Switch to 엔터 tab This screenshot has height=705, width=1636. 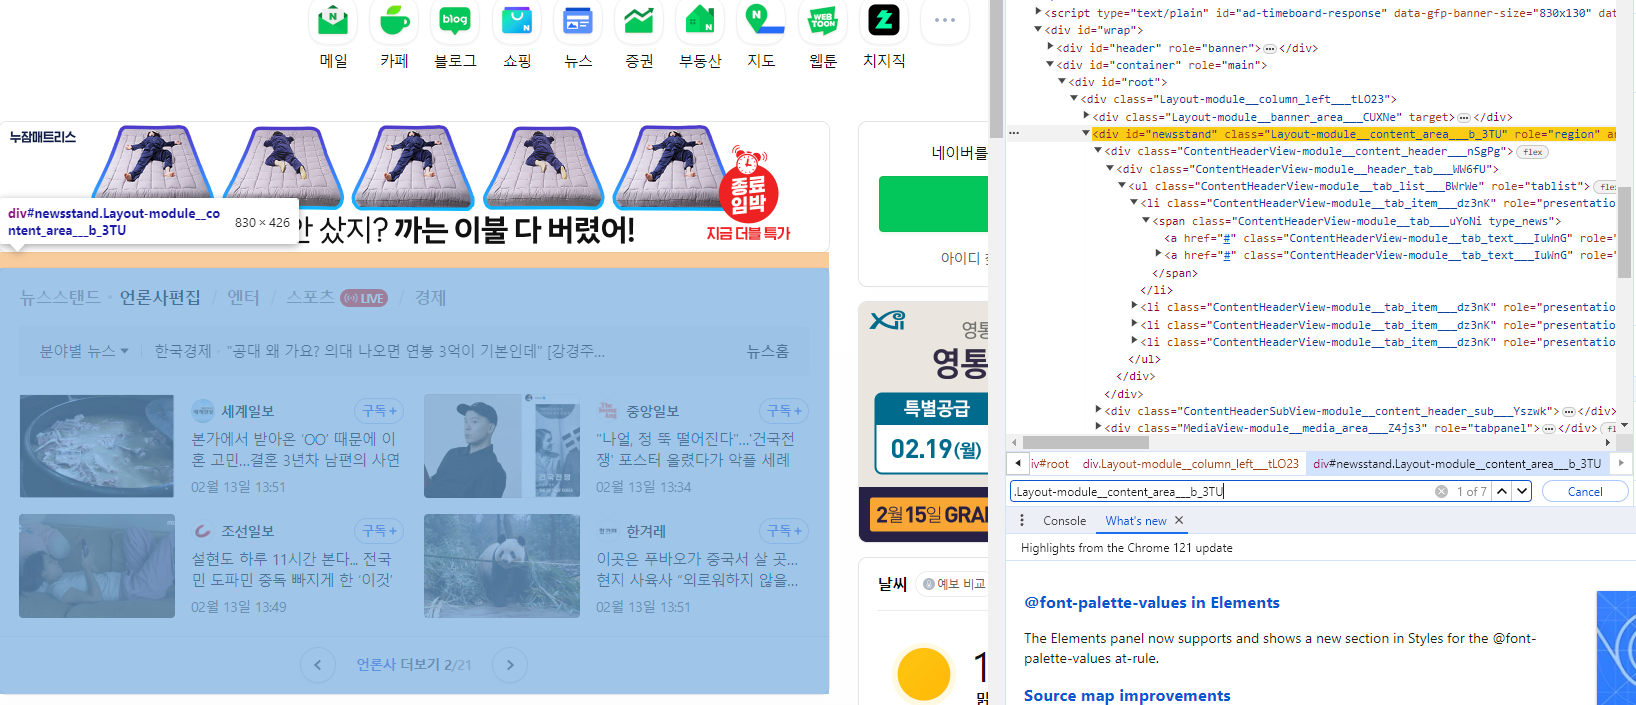pyautogui.click(x=243, y=298)
